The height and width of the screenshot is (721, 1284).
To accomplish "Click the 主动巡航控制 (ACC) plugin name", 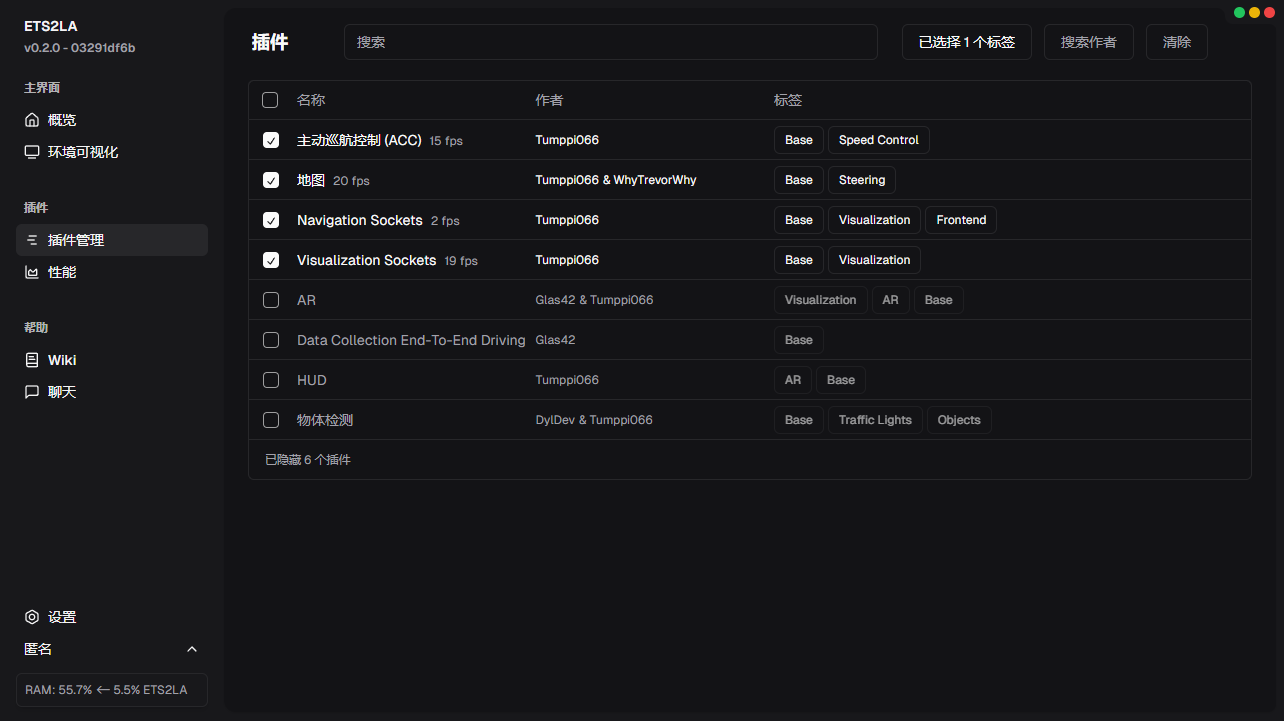I will pos(359,140).
